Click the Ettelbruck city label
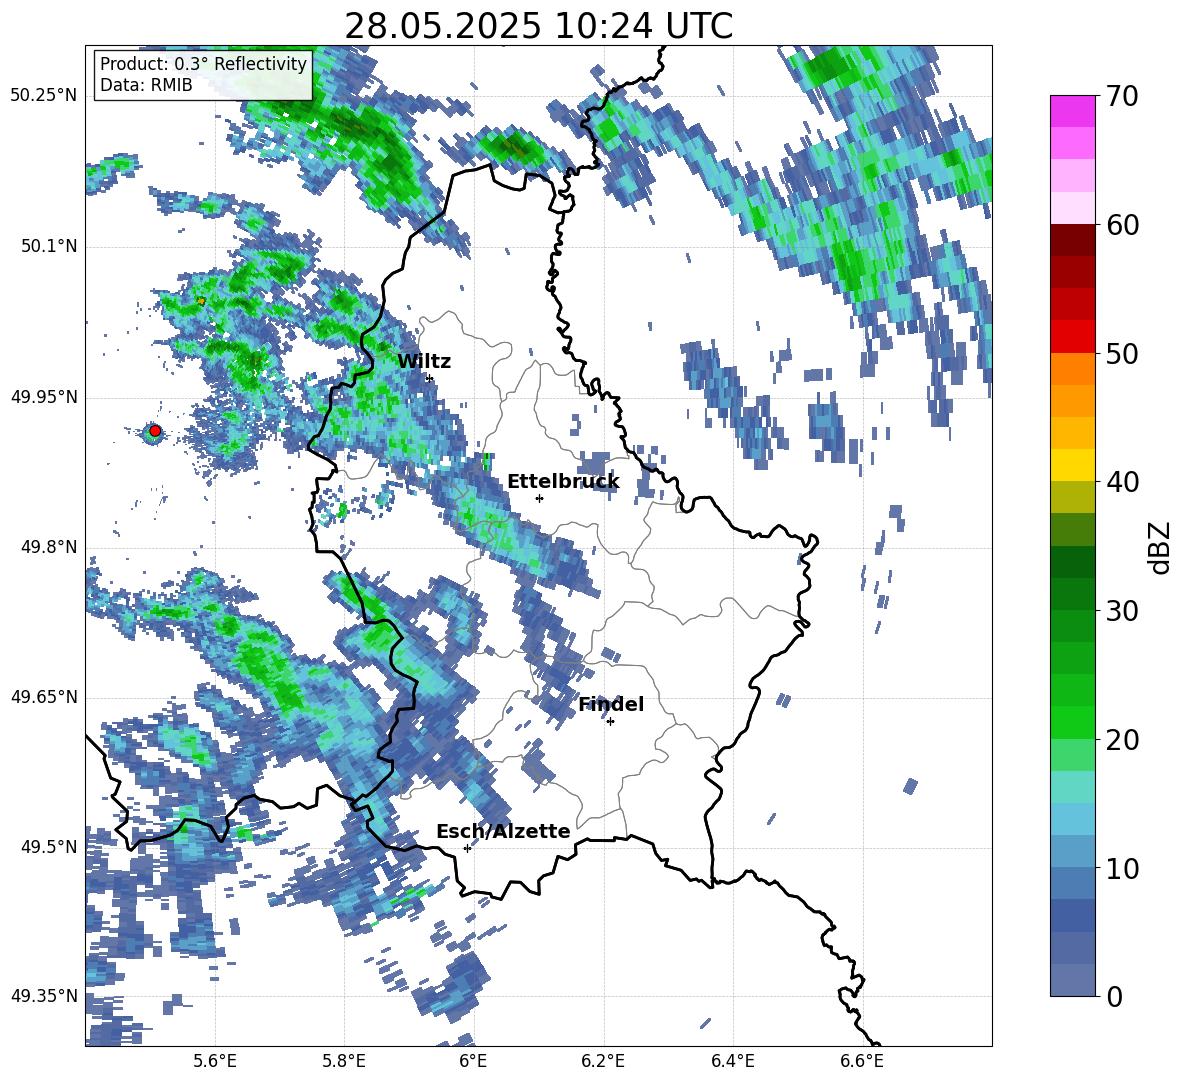Image resolution: width=1184 pixels, height=1081 pixels. tap(563, 482)
